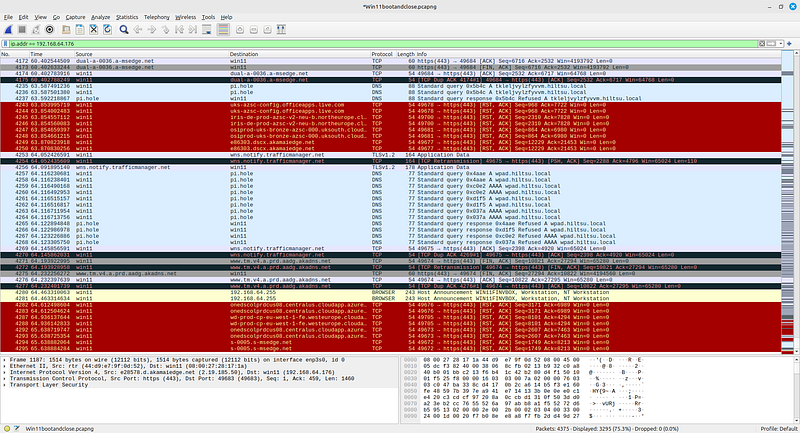Sort by the Destination column header
The width and height of the screenshot is (800, 433).
point(299,54)
